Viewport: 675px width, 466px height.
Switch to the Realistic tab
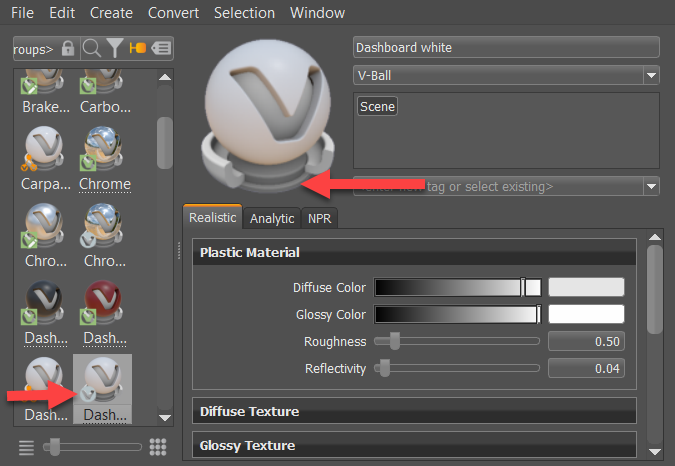[x=213, y=217]
